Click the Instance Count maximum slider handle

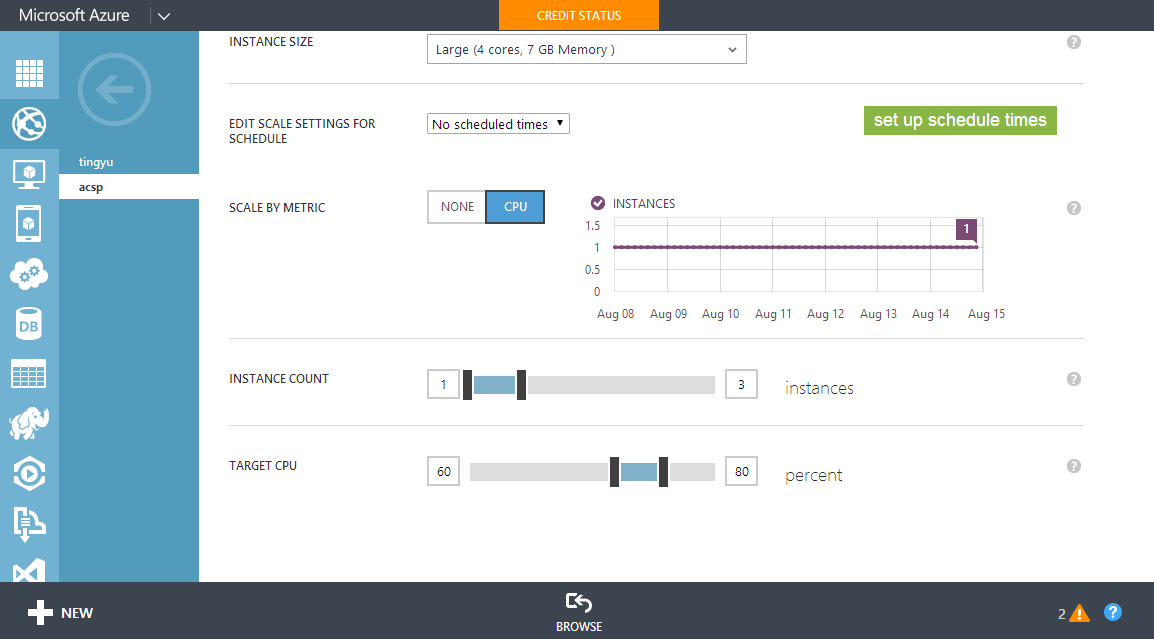pyautogui.click(x=521, y=385)
